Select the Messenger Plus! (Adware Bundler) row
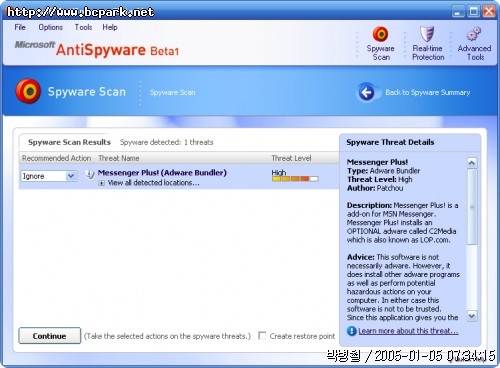500x368 pixels. point(179,177)
